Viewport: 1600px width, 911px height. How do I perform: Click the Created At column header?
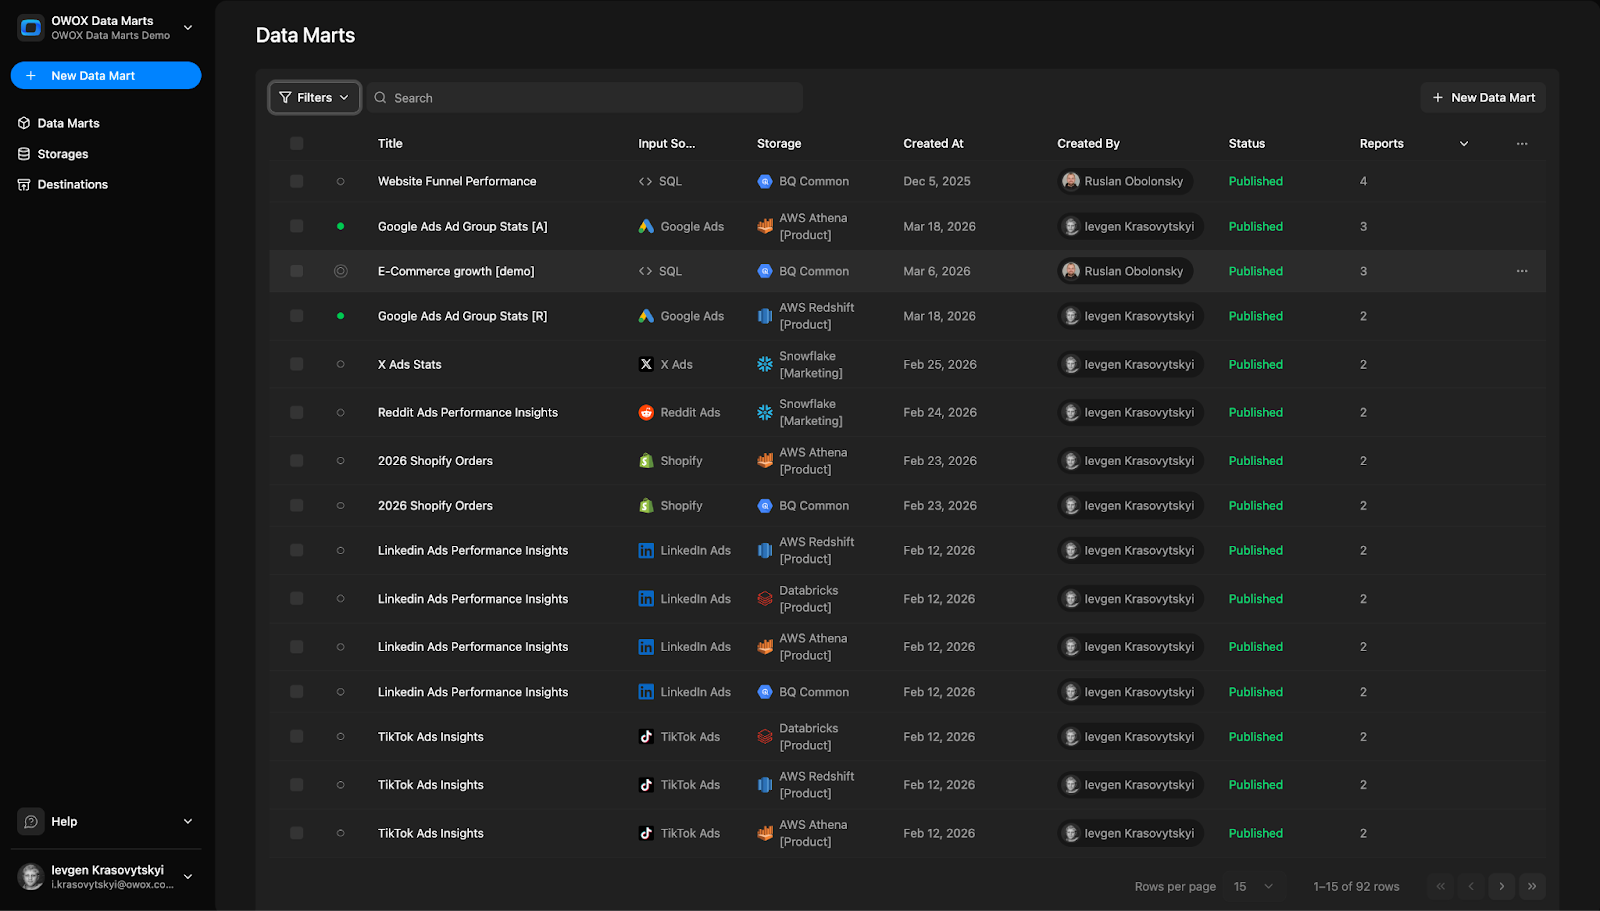pos(933,143)
